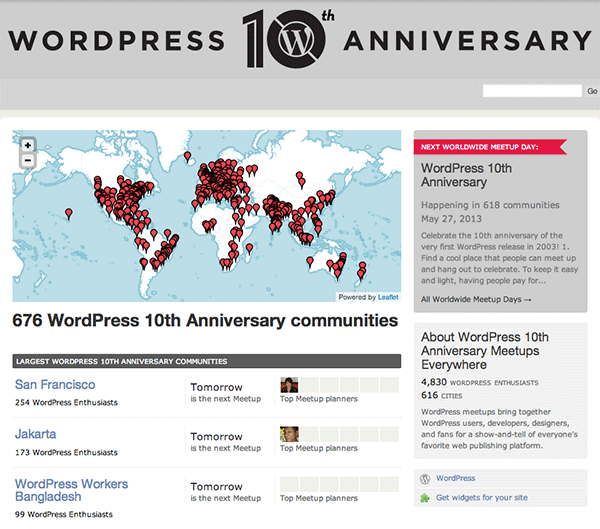The image size is (600, 529).
Task: Click the WordPress logo inside the 10th emblem
Action: [x=297, y=40]
